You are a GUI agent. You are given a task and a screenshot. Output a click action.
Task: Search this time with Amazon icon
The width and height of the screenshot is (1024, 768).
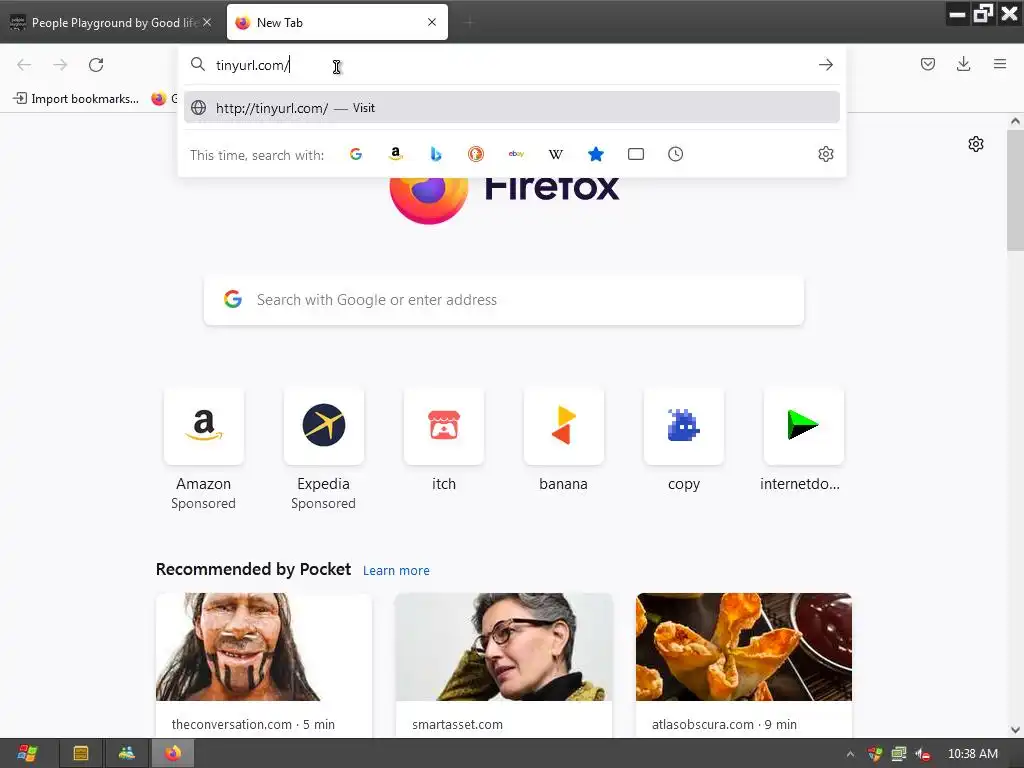click(396, 154)
